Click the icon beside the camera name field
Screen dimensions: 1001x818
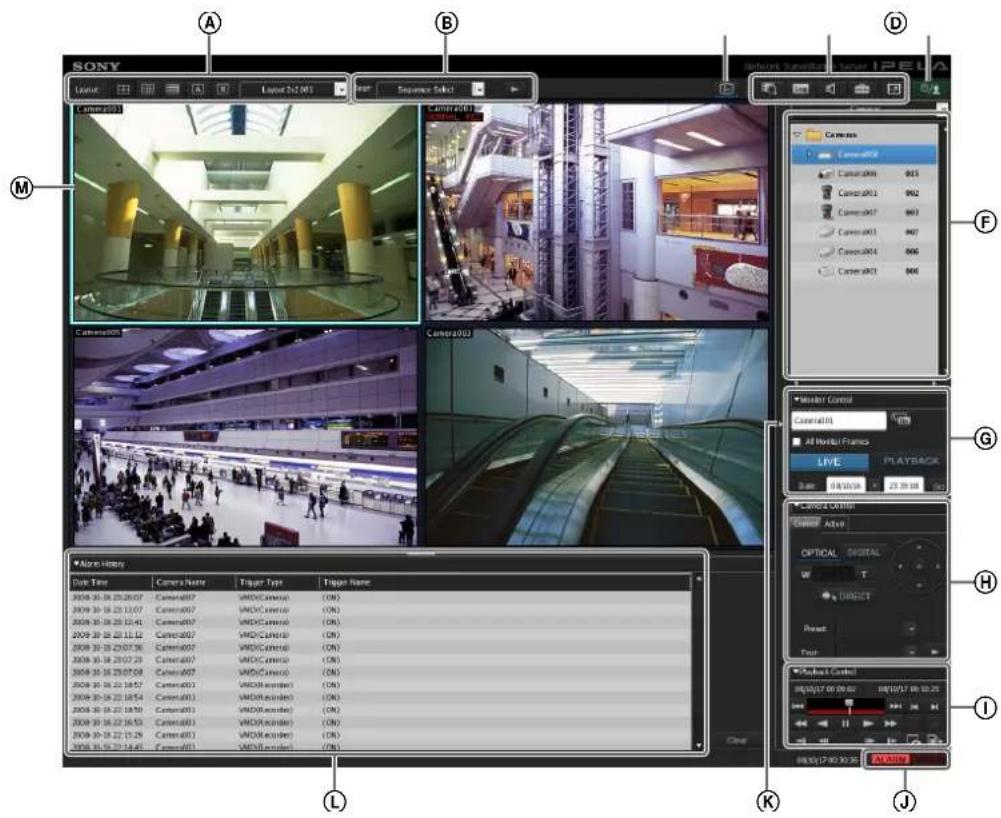(901, 420)
